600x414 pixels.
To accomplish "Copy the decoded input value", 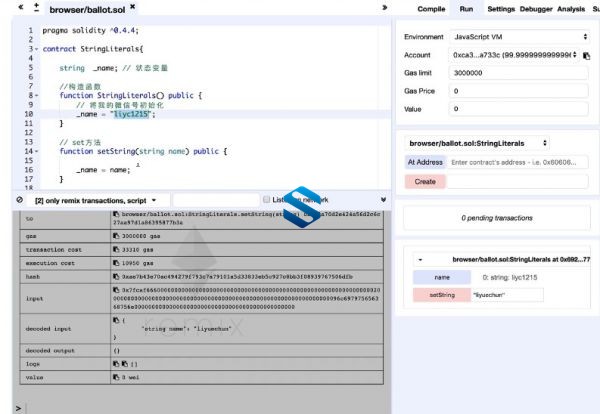I will [116, 320].
